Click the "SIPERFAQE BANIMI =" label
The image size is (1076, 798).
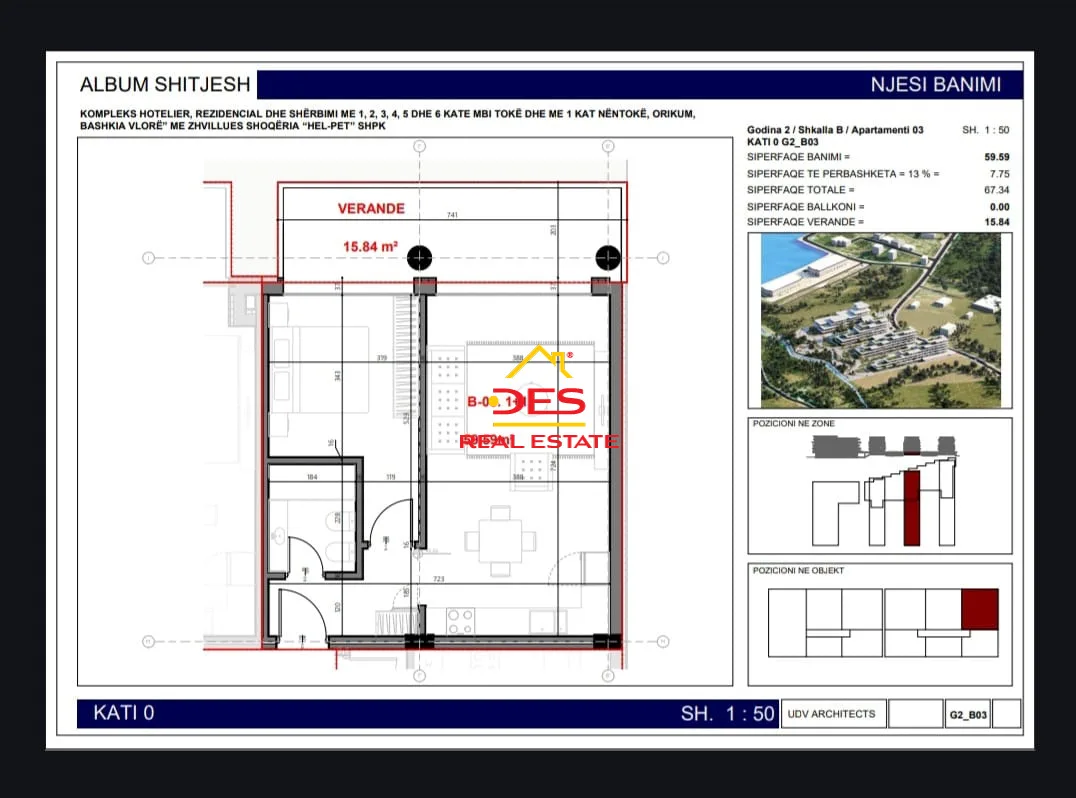tap(798, 157)
